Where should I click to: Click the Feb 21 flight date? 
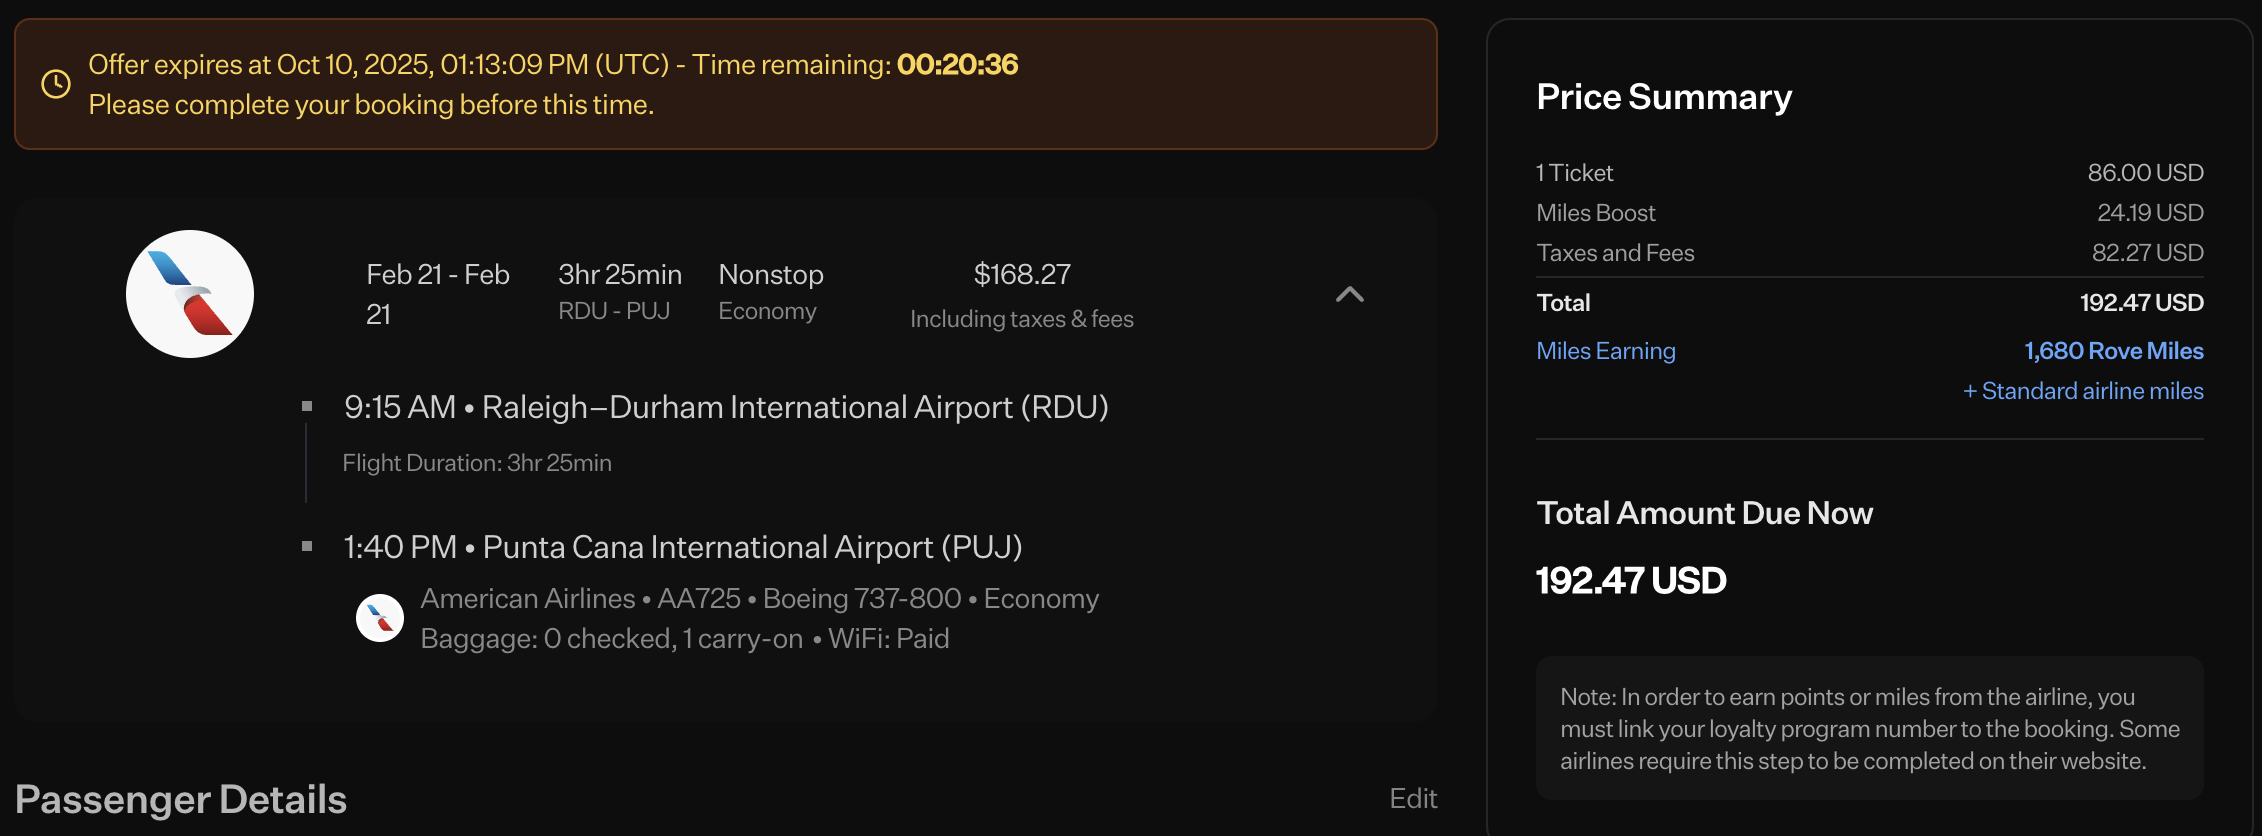(x=437, y=293)
